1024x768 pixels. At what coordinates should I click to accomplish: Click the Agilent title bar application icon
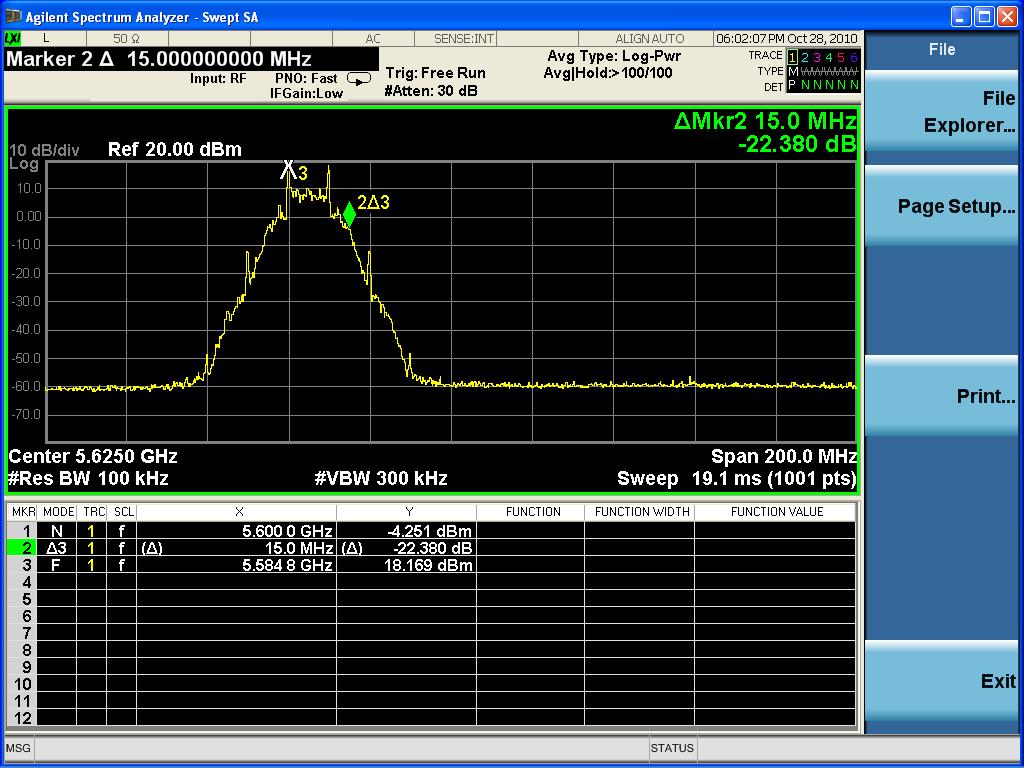[x=13, y=17]
